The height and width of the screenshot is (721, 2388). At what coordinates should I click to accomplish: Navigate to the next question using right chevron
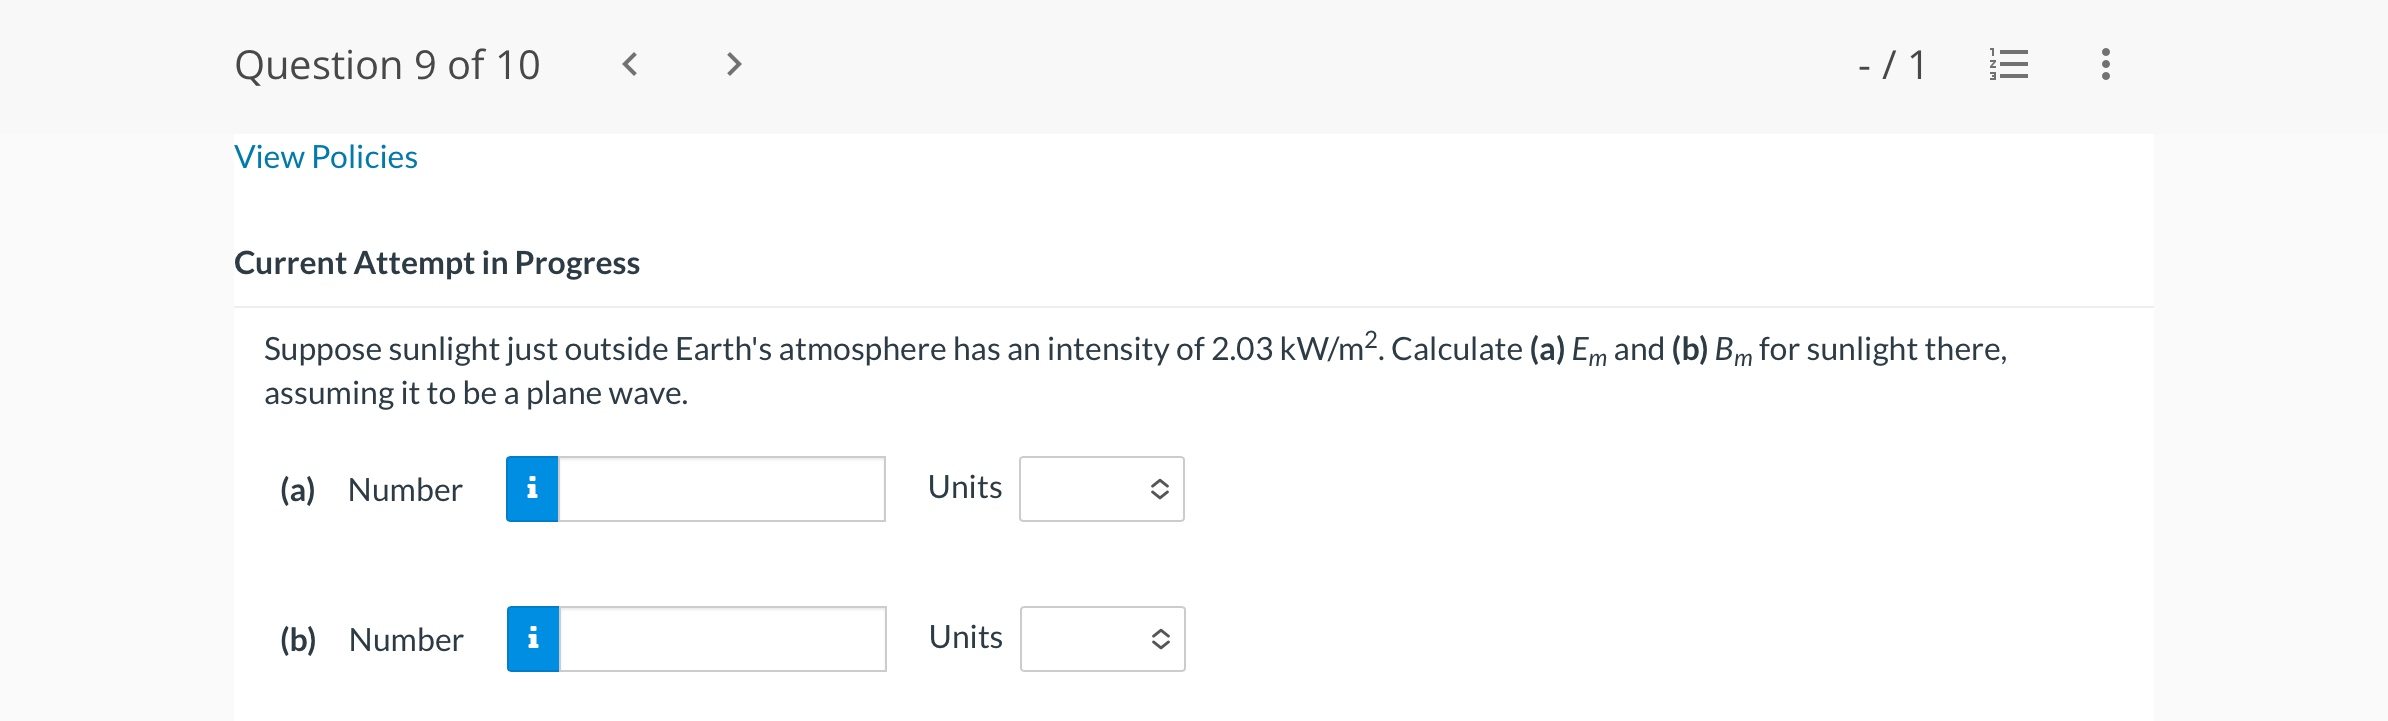(x=733, y=64)
